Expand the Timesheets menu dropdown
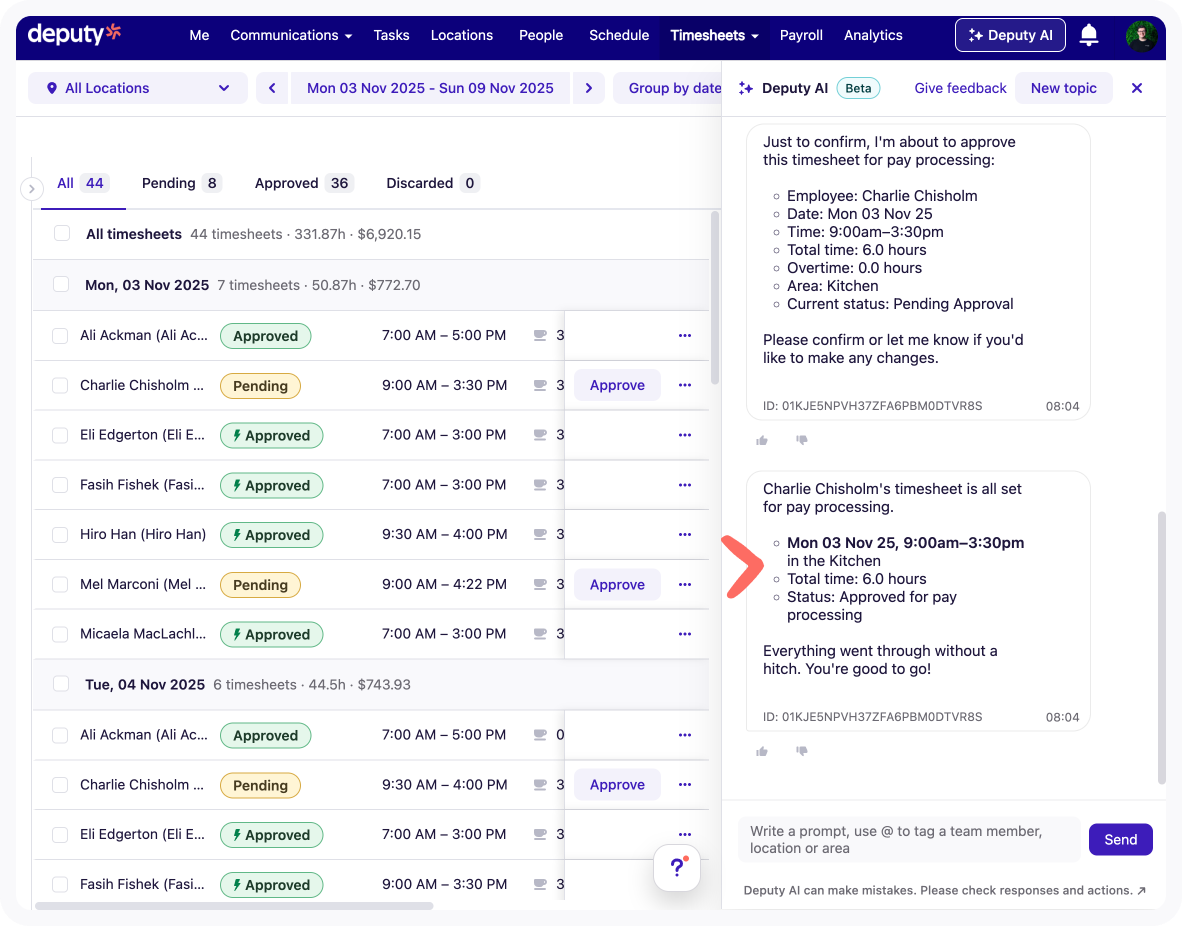 click(x=714, y=35)
